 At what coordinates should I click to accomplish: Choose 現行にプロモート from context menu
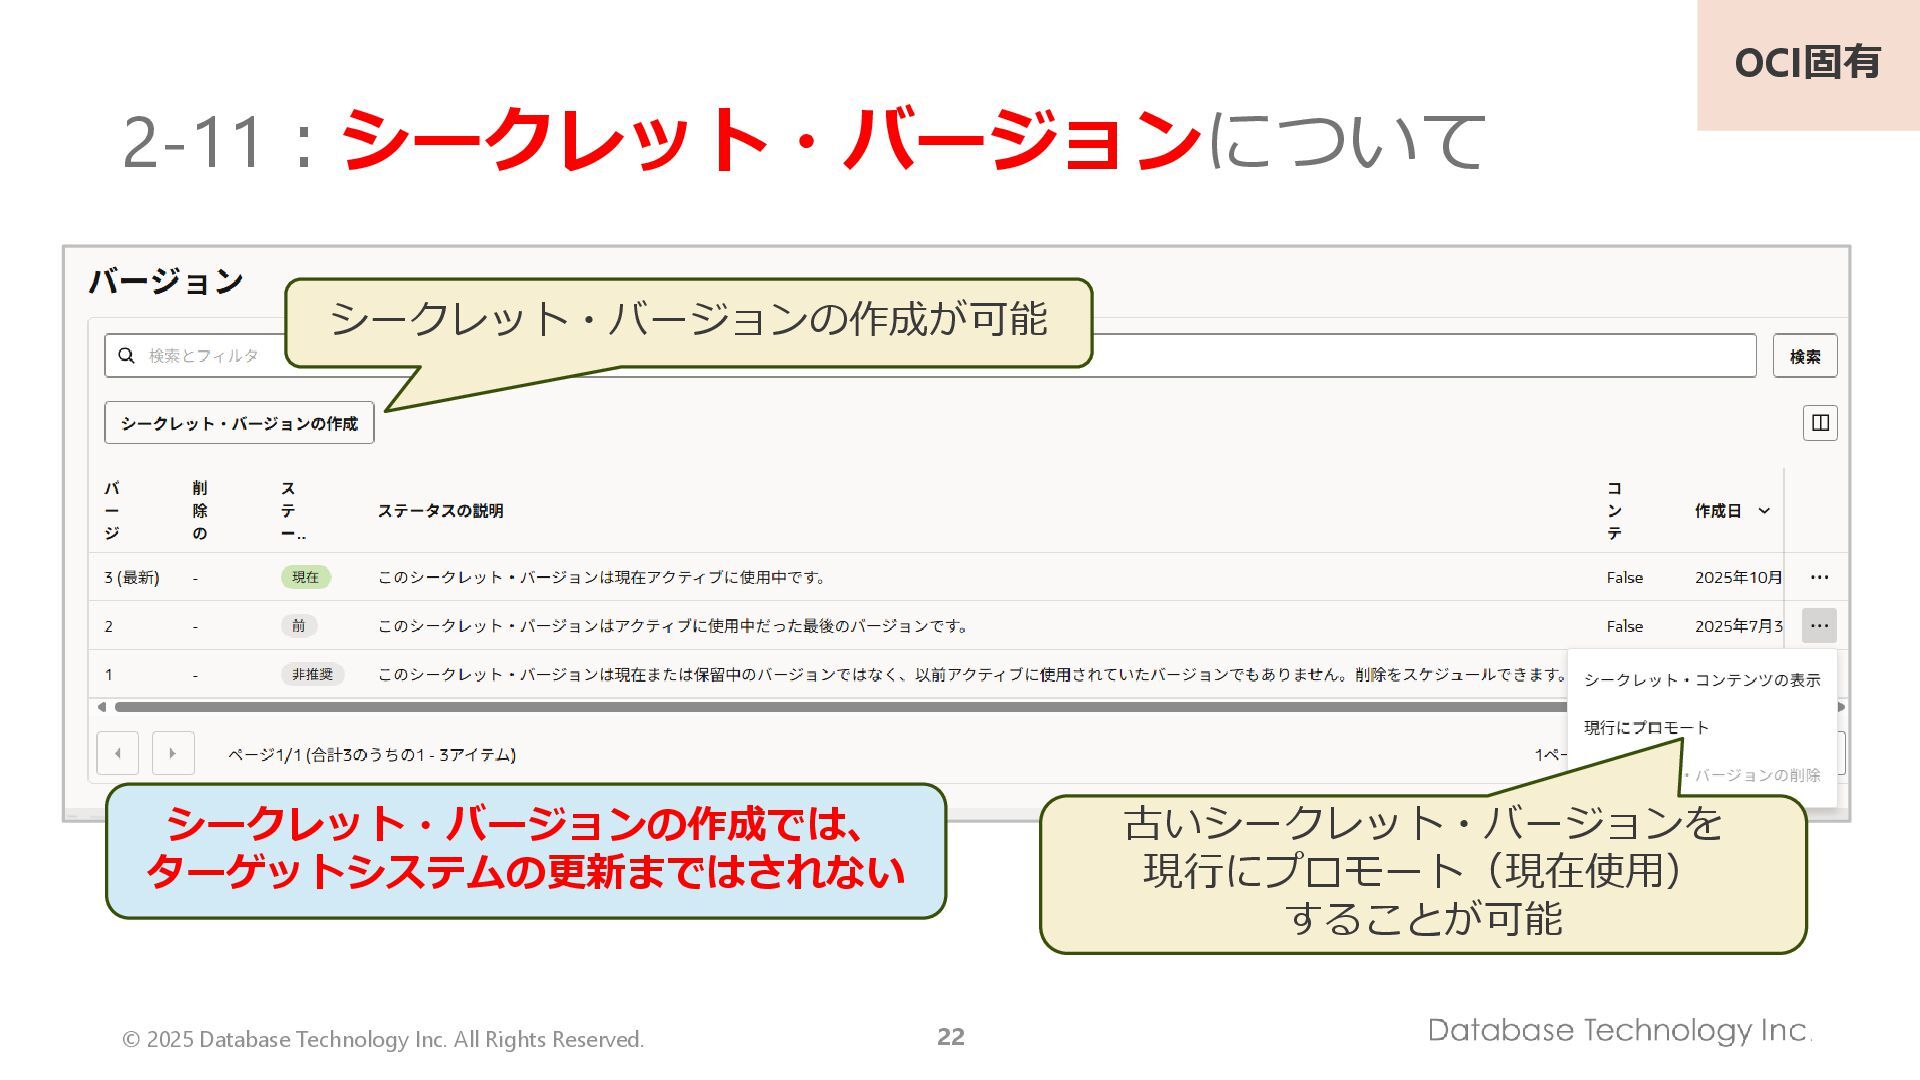click(x=1646, y=728)
